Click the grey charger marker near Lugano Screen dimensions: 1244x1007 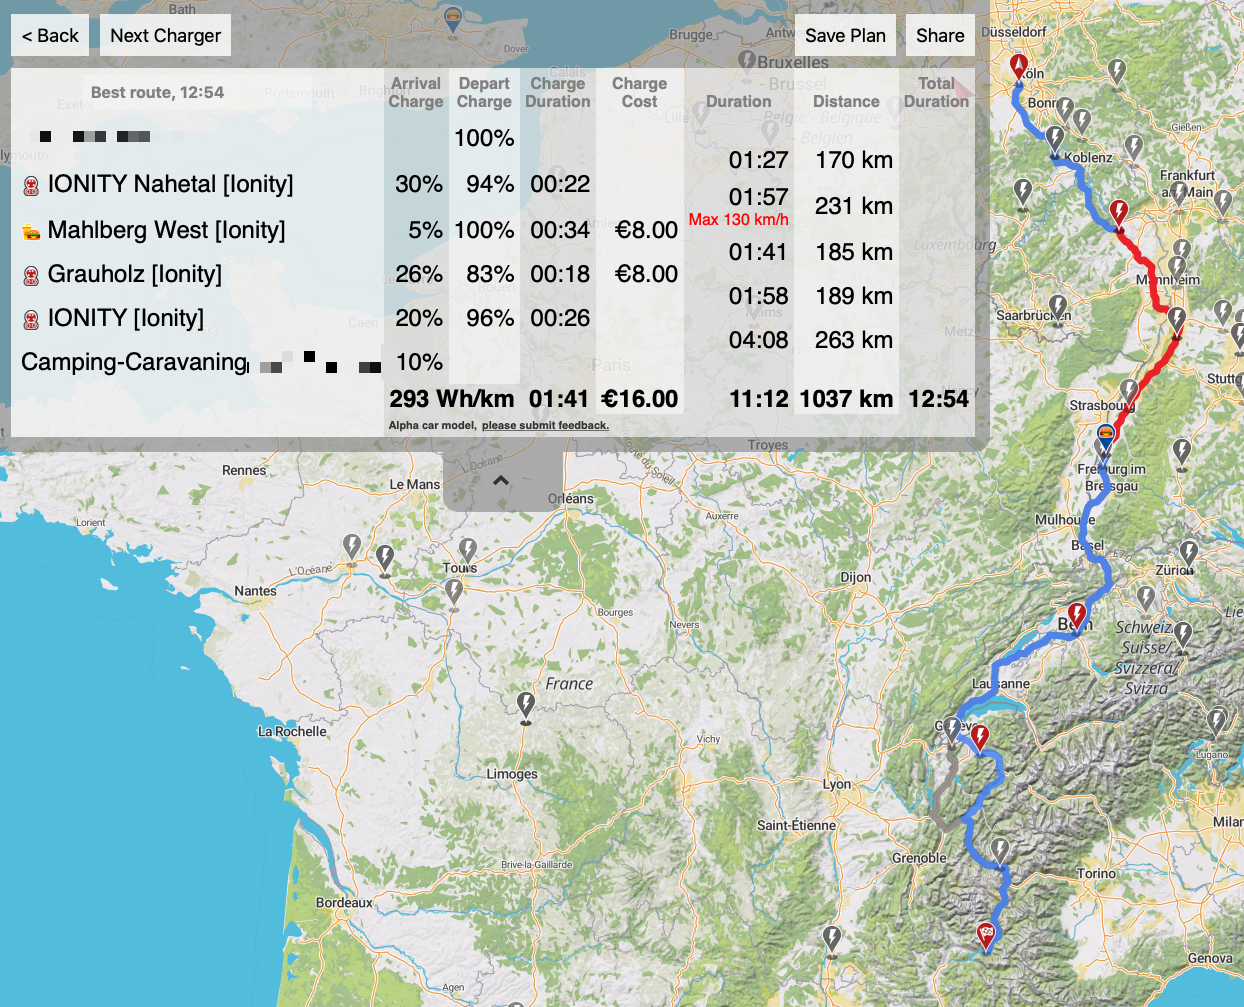1216,719
